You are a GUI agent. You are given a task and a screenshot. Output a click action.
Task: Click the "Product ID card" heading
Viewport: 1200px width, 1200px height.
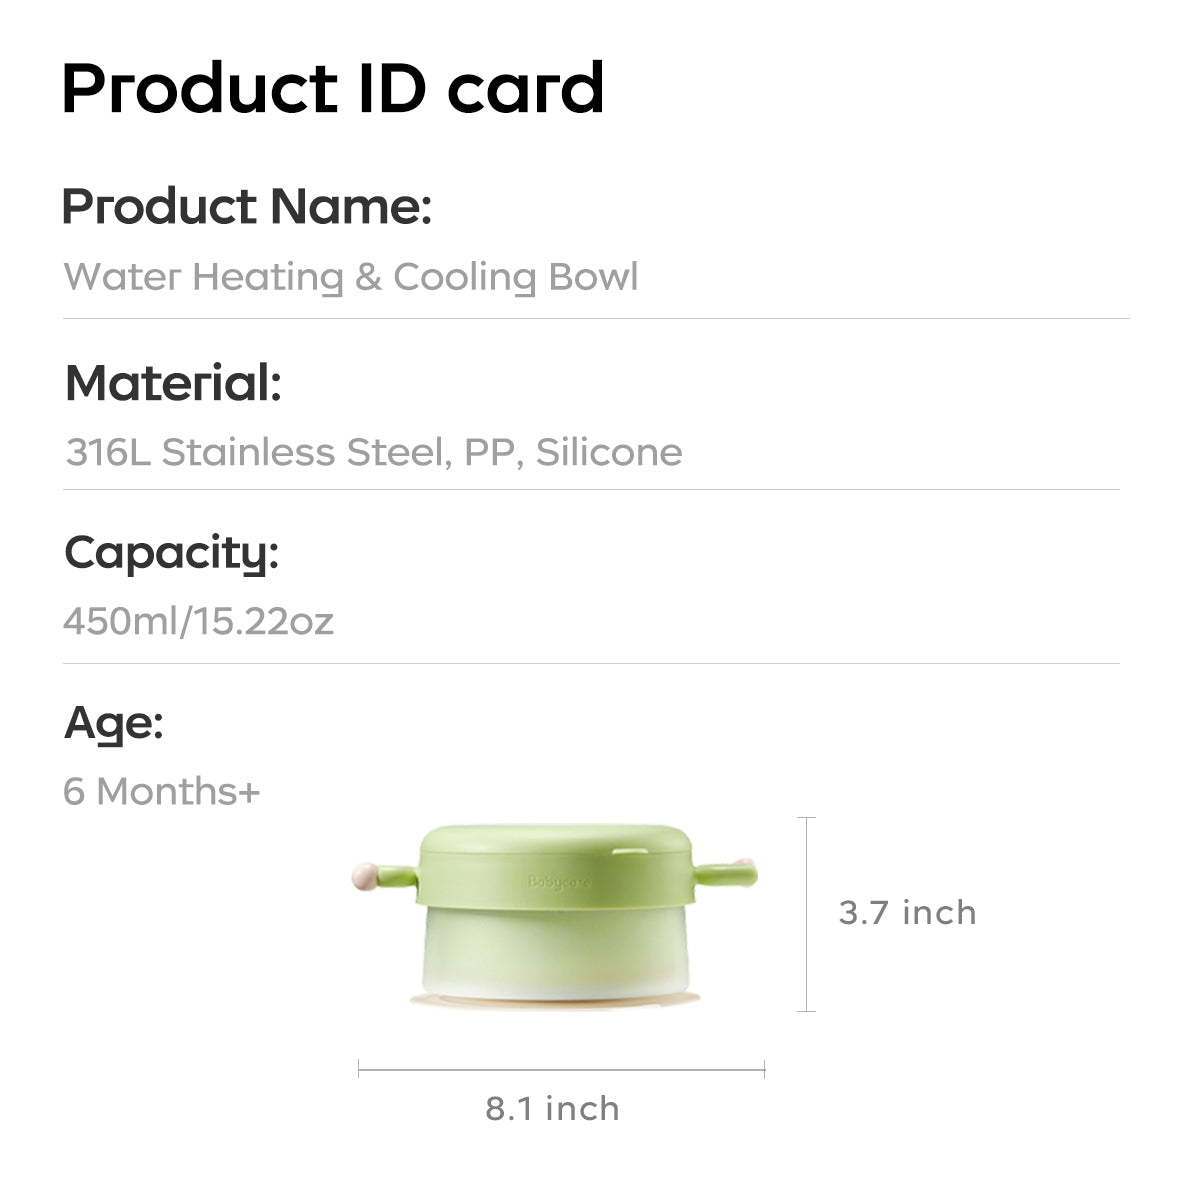tap(332, 89)
